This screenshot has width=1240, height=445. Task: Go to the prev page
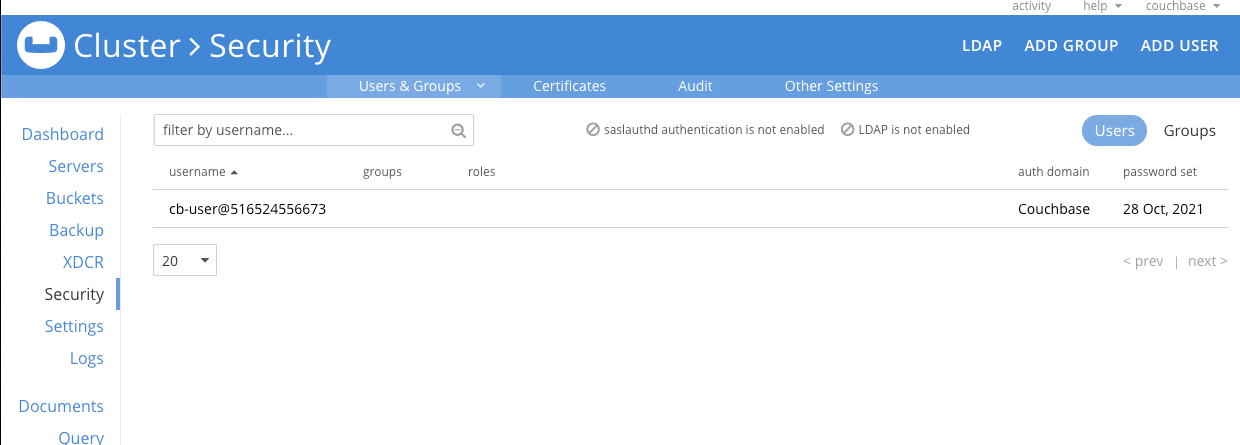[x=1143, y=261]
